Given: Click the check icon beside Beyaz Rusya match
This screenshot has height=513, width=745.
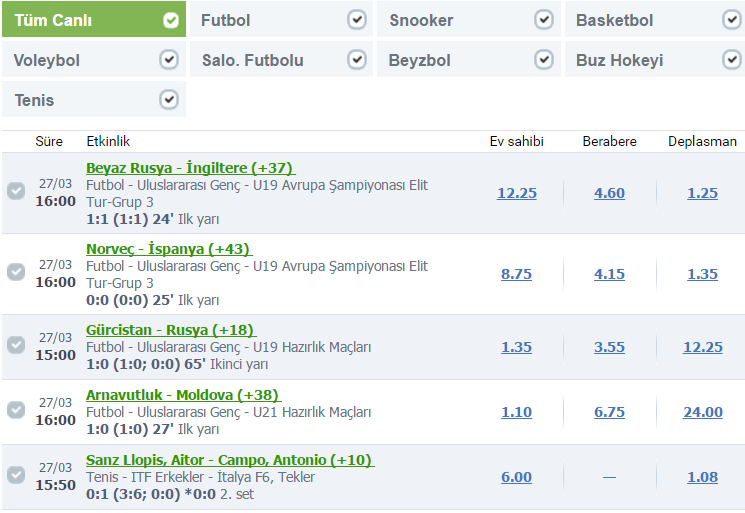Looking at the screenshot, I should click(x=16, y=191).
